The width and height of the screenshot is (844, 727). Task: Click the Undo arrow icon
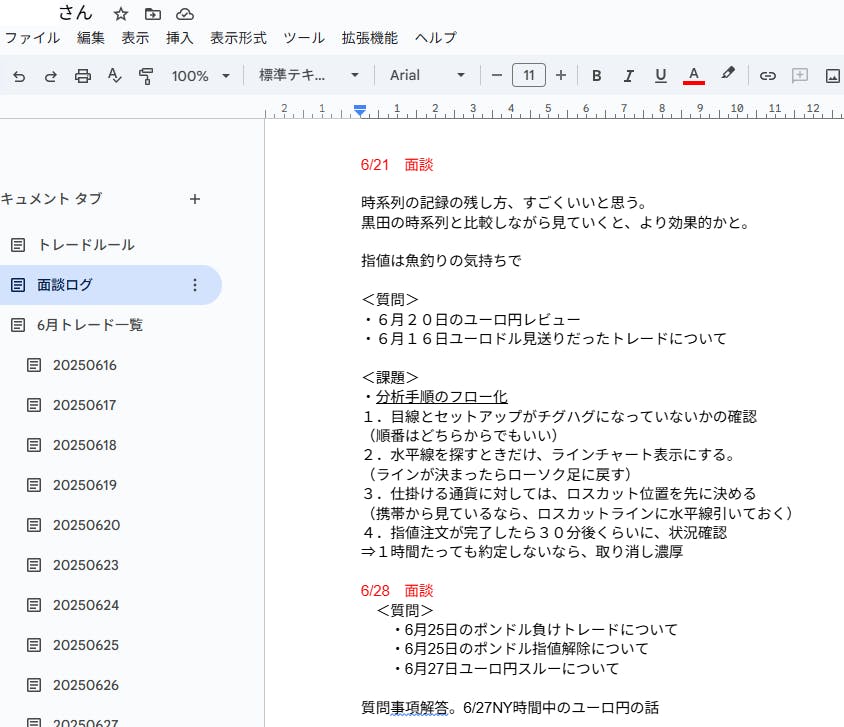[19, 75]
